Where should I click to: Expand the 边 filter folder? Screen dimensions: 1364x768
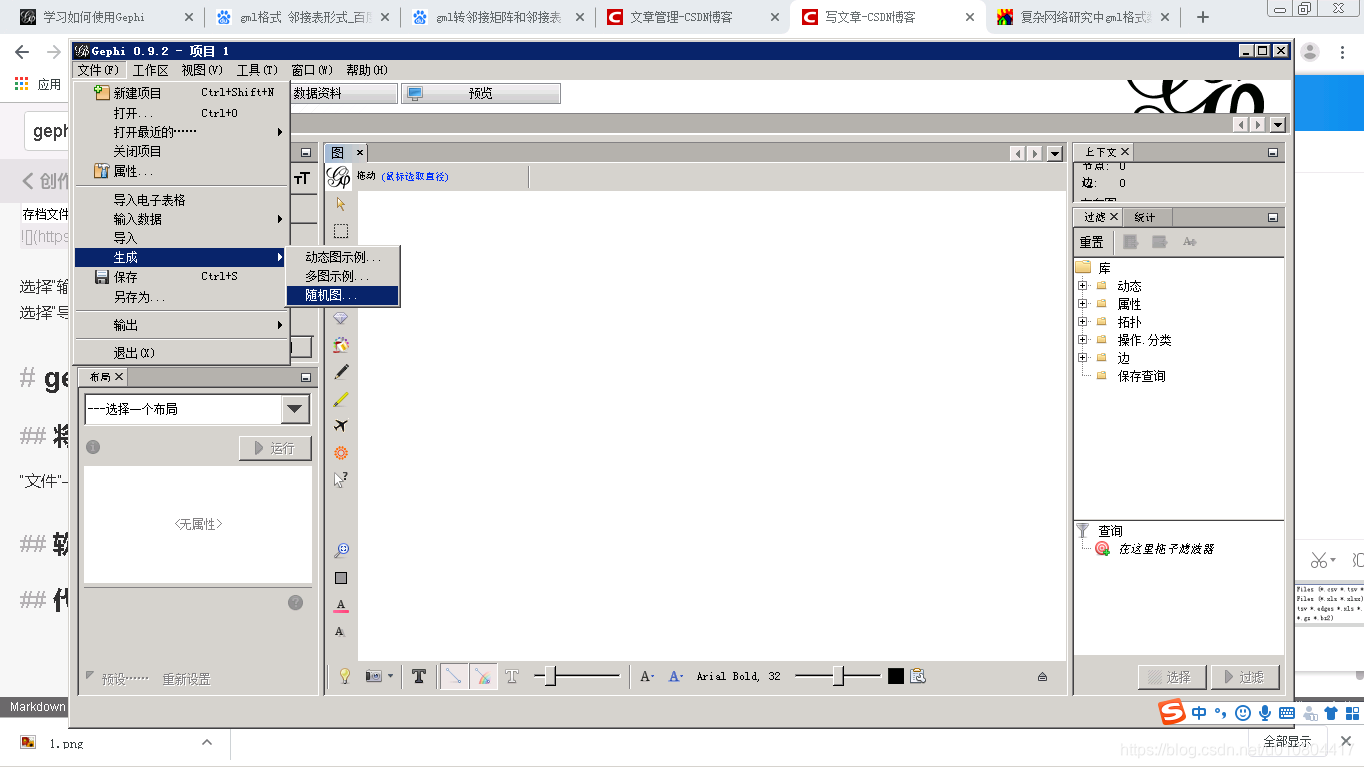point(1083,358)
